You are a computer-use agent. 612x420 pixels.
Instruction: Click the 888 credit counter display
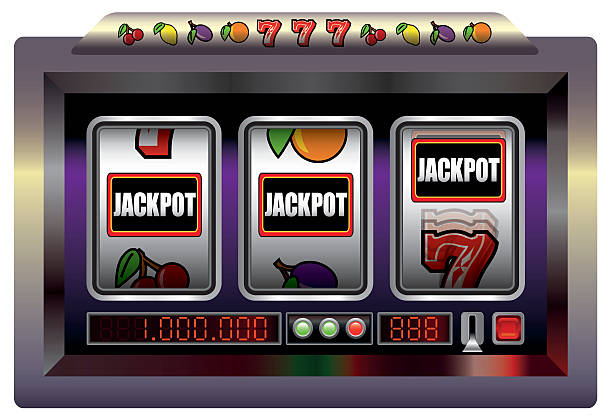(415, 329)
